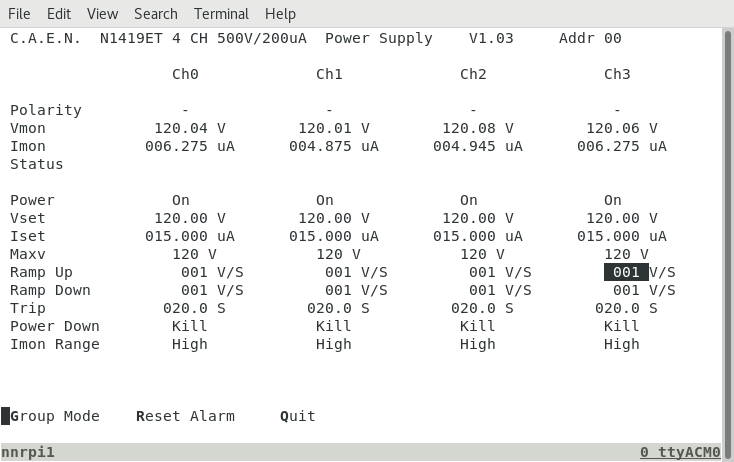Click Ch1 Iset 015.000 uA field
The width and height of the screenshot is (734, 462).
point(334,236)
